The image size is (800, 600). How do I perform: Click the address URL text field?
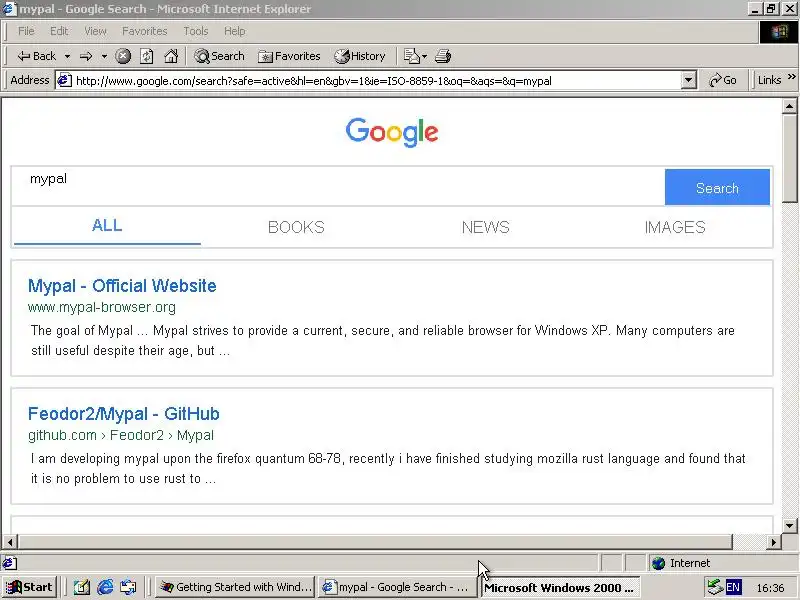[x=377, y=81]
